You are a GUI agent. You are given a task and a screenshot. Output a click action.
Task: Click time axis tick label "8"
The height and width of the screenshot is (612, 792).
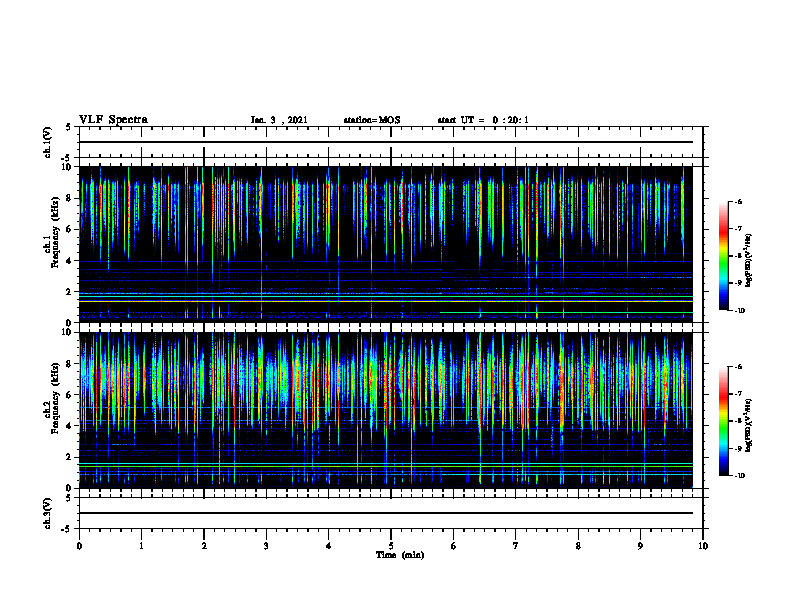(578, 546)
